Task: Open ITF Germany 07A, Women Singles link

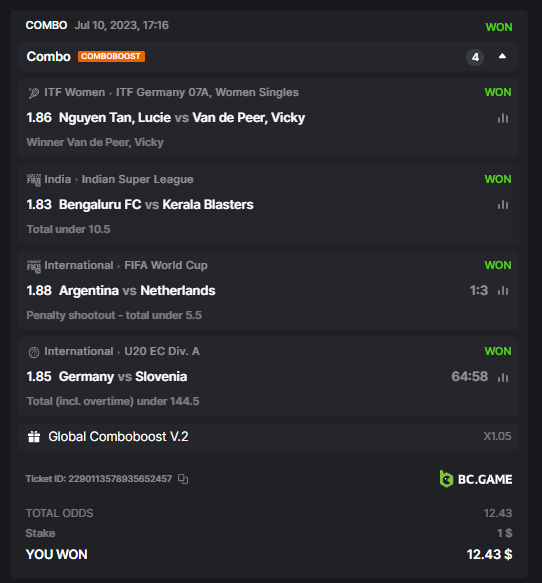Action: pos(207,92)
